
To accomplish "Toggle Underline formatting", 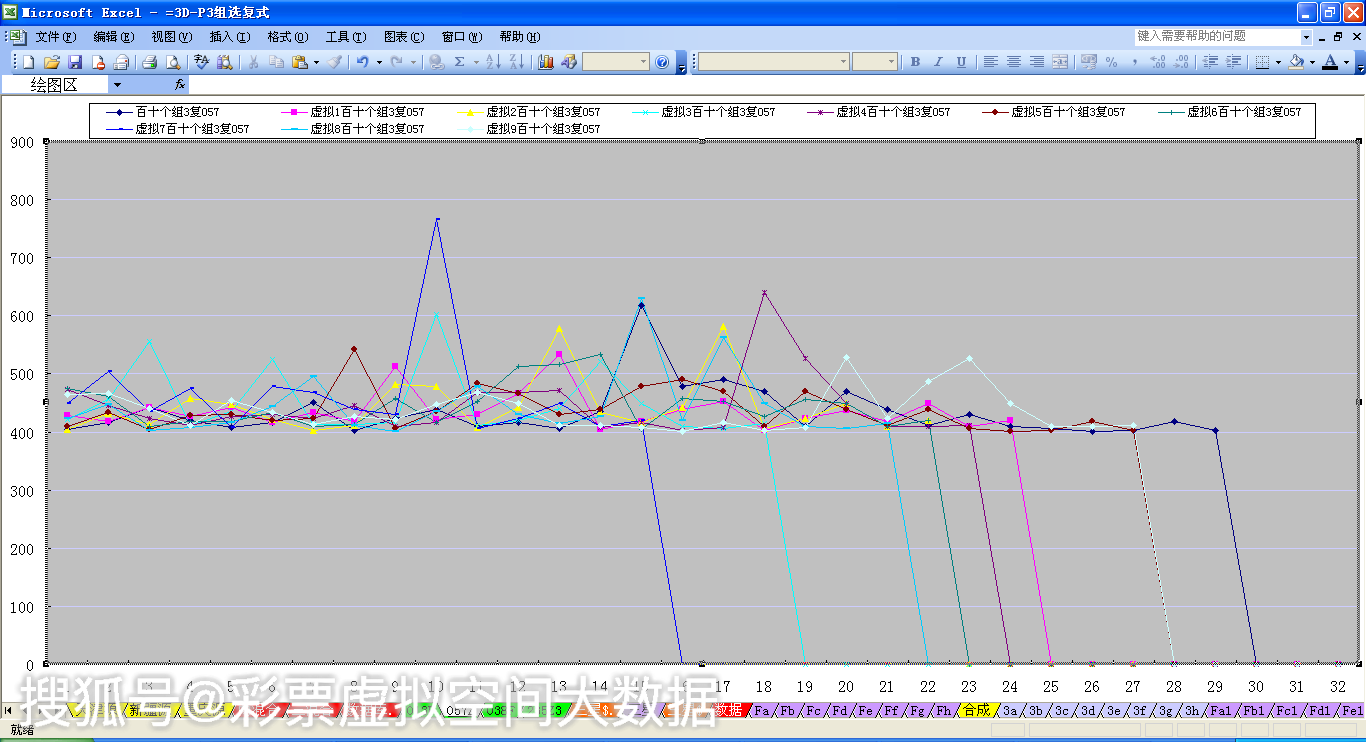I will (961, 62).
